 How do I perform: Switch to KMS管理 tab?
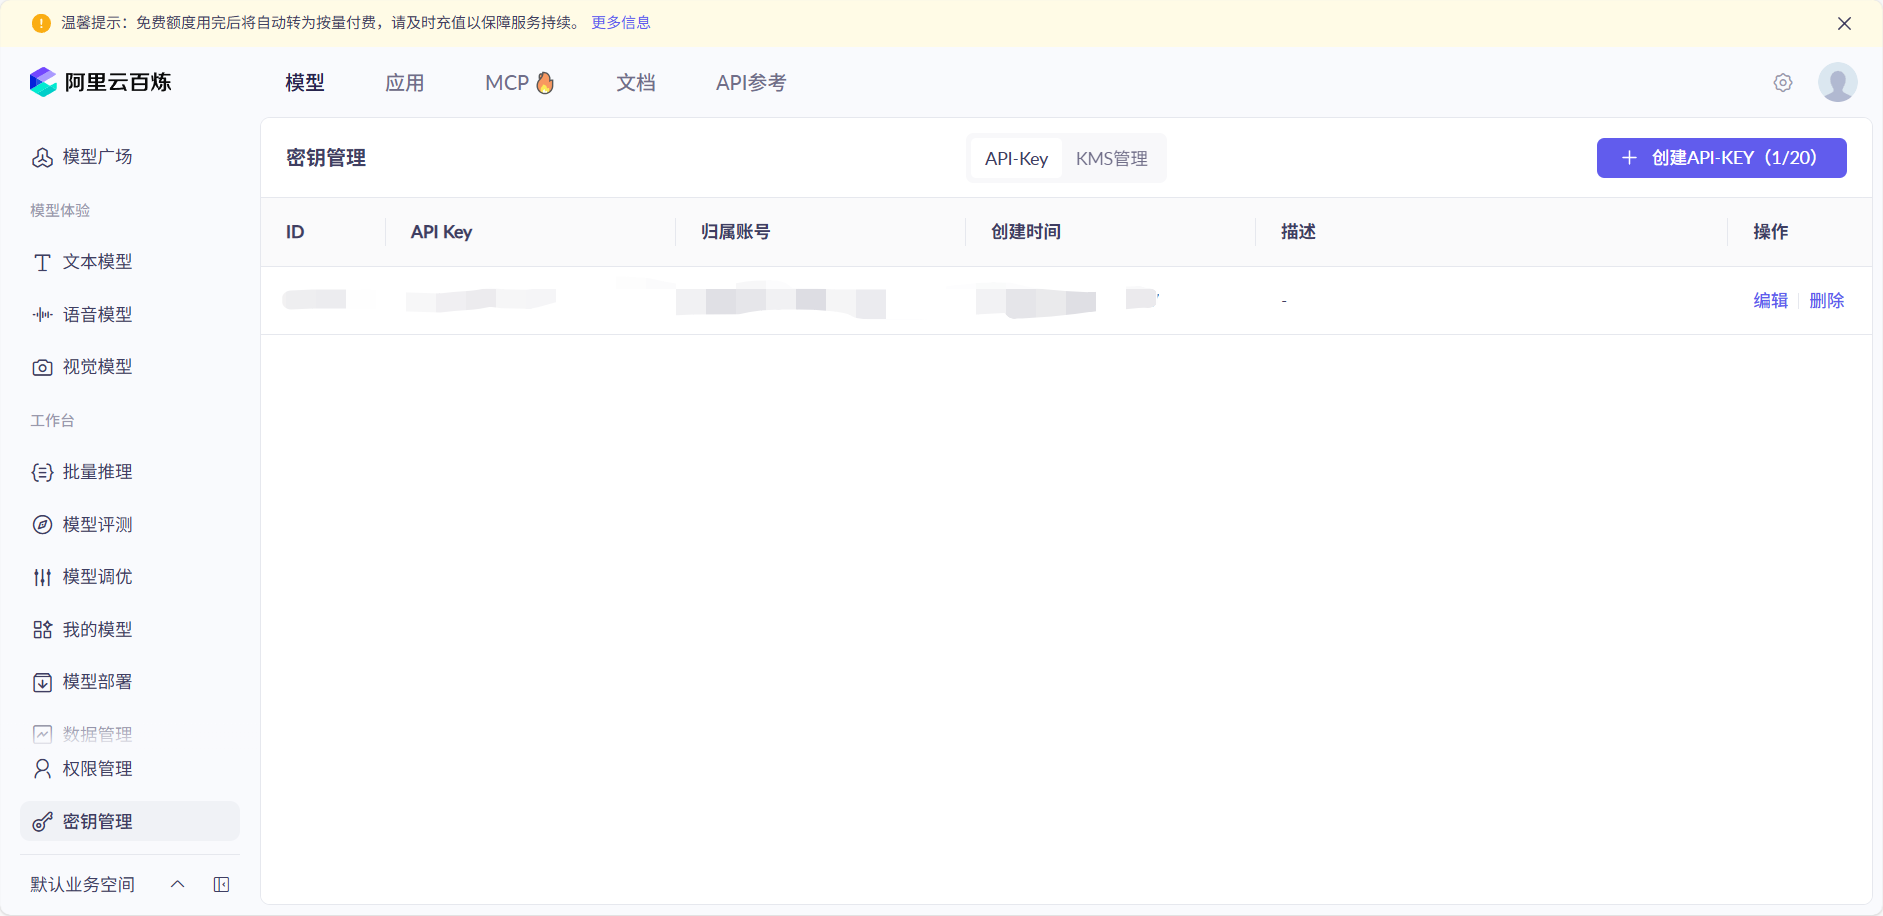[1111, 158]
